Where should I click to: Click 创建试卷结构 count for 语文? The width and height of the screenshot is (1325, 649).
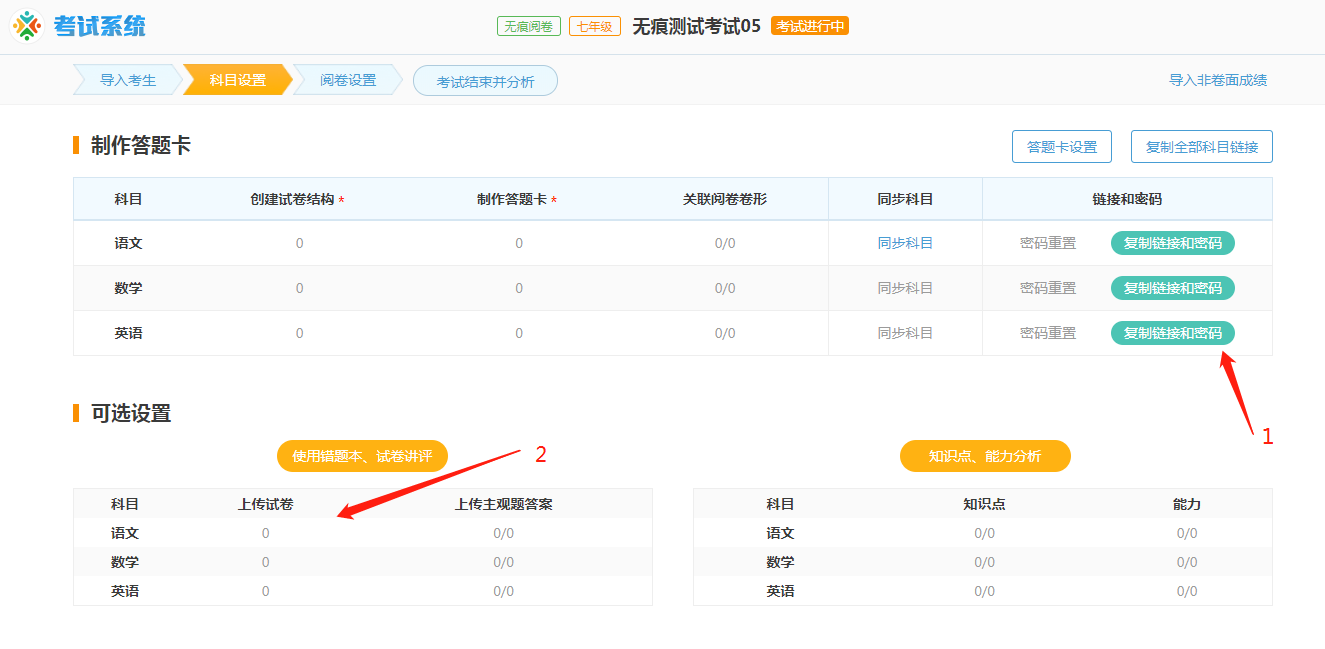299,243
